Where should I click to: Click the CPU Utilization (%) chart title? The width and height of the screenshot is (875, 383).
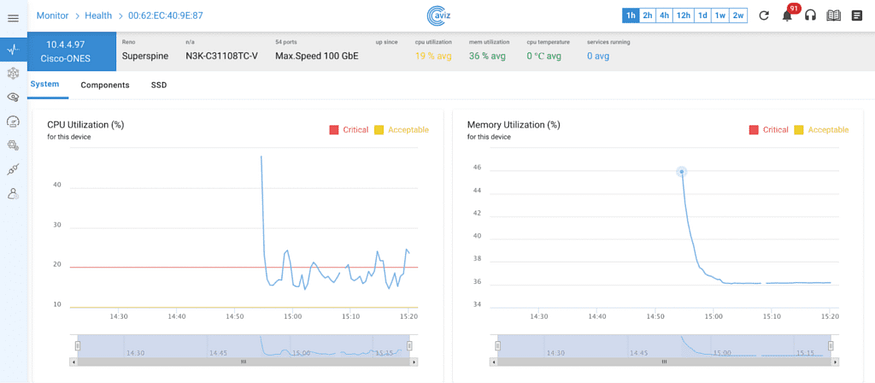click(x=85, y=125)
